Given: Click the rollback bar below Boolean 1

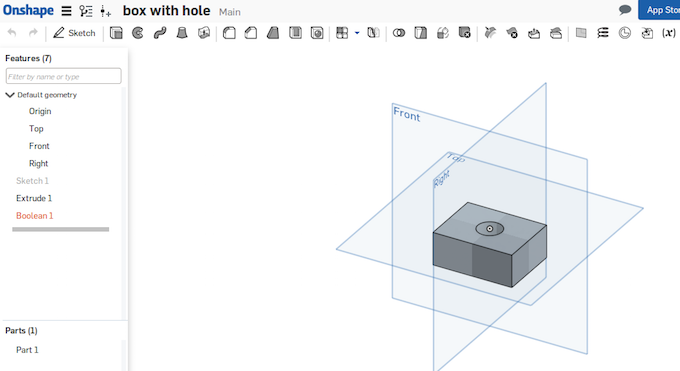Looking at the screenshot, I should pyautogui.click(x=61, y=229).
